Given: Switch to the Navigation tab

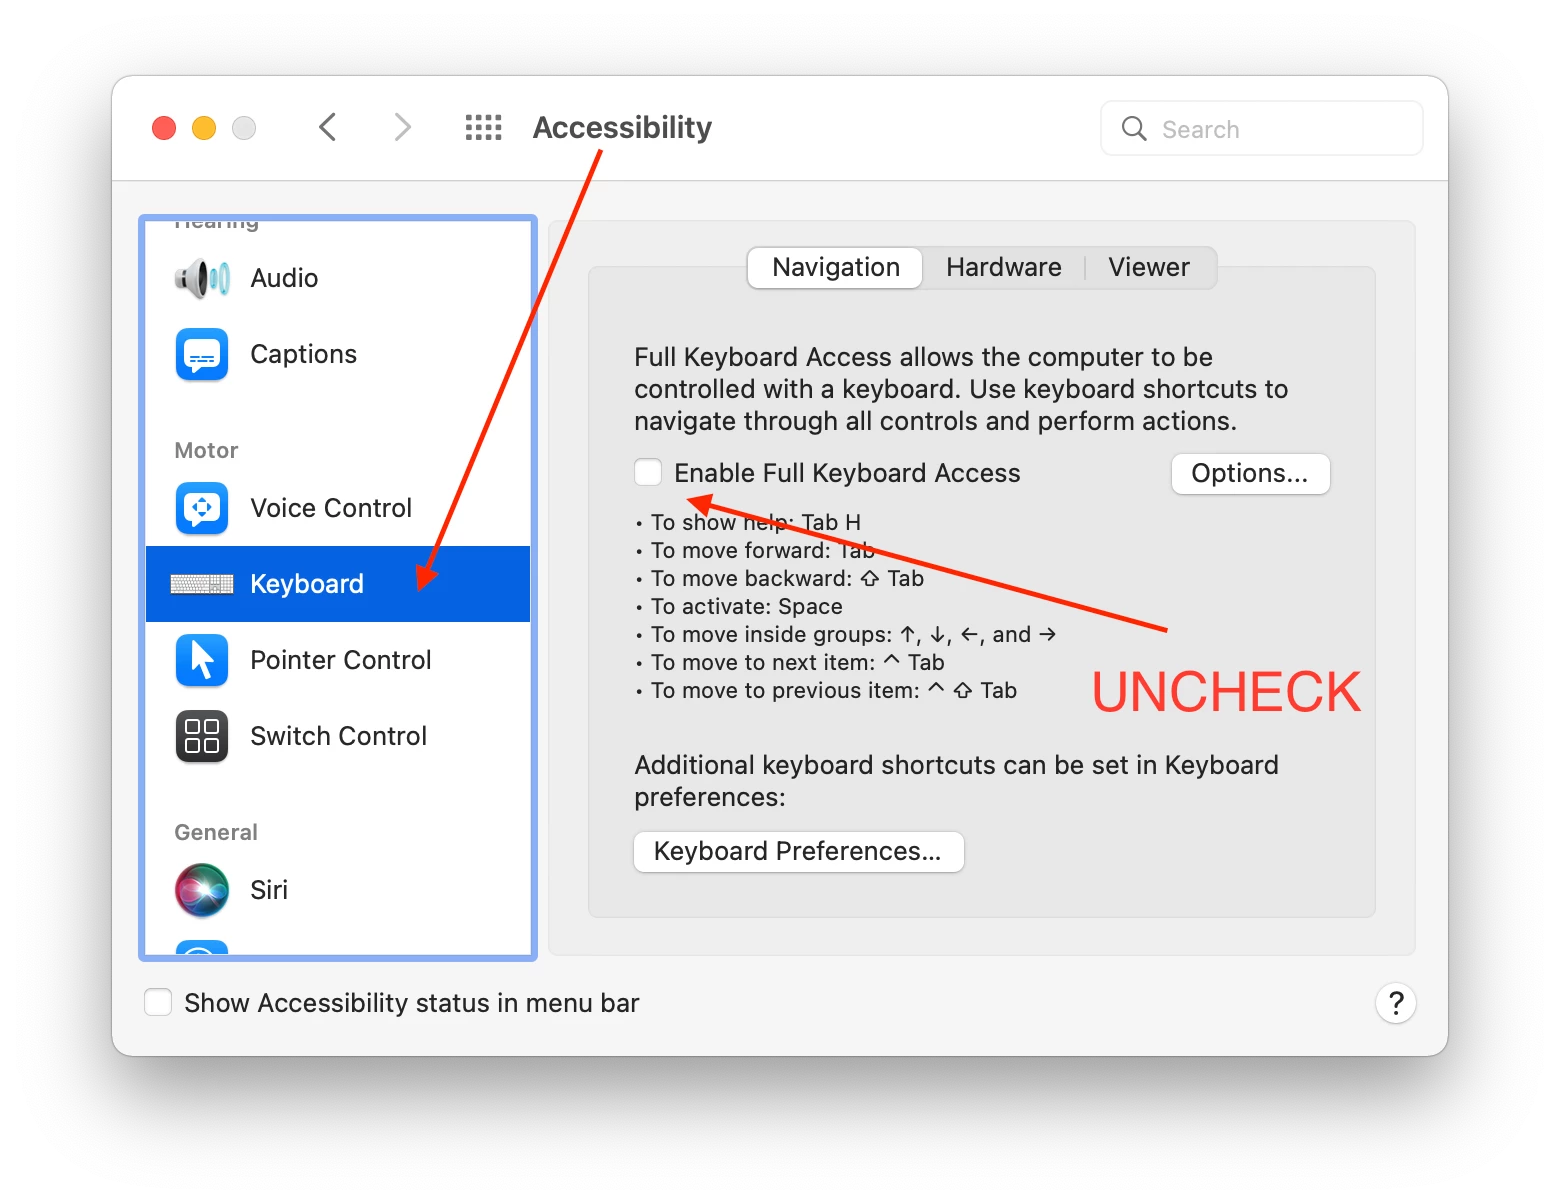Looking at the screenshot, I should 836,268.
